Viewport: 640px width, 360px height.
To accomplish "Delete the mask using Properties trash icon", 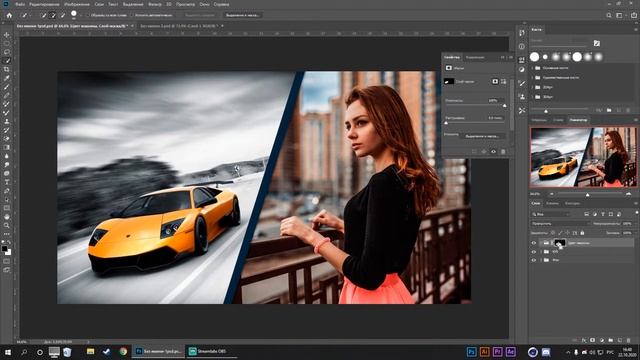I will click(503, 151).
